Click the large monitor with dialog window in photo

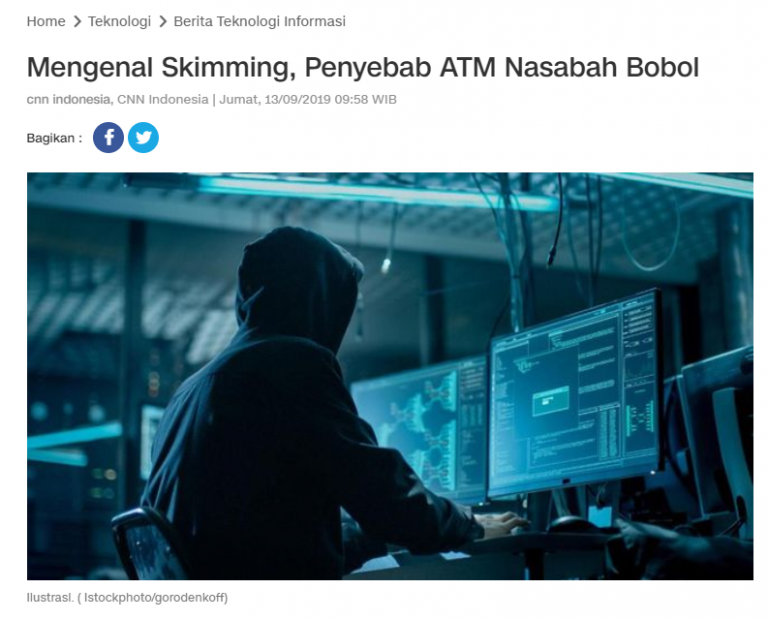576,394
